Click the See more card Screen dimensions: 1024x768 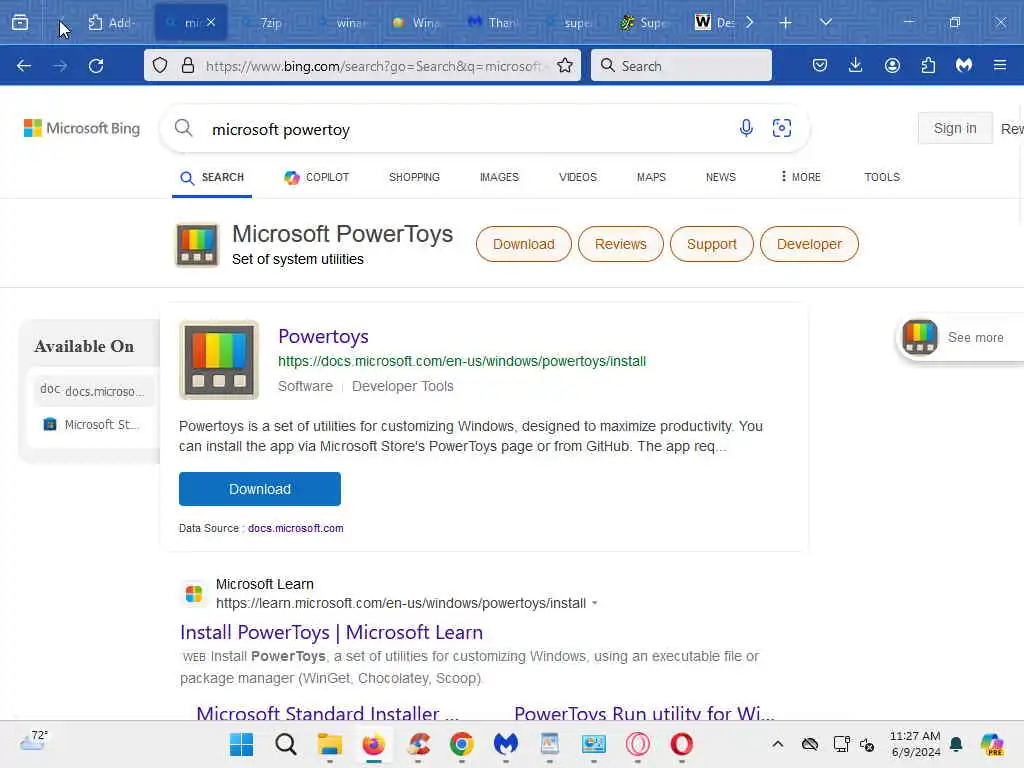959,338
